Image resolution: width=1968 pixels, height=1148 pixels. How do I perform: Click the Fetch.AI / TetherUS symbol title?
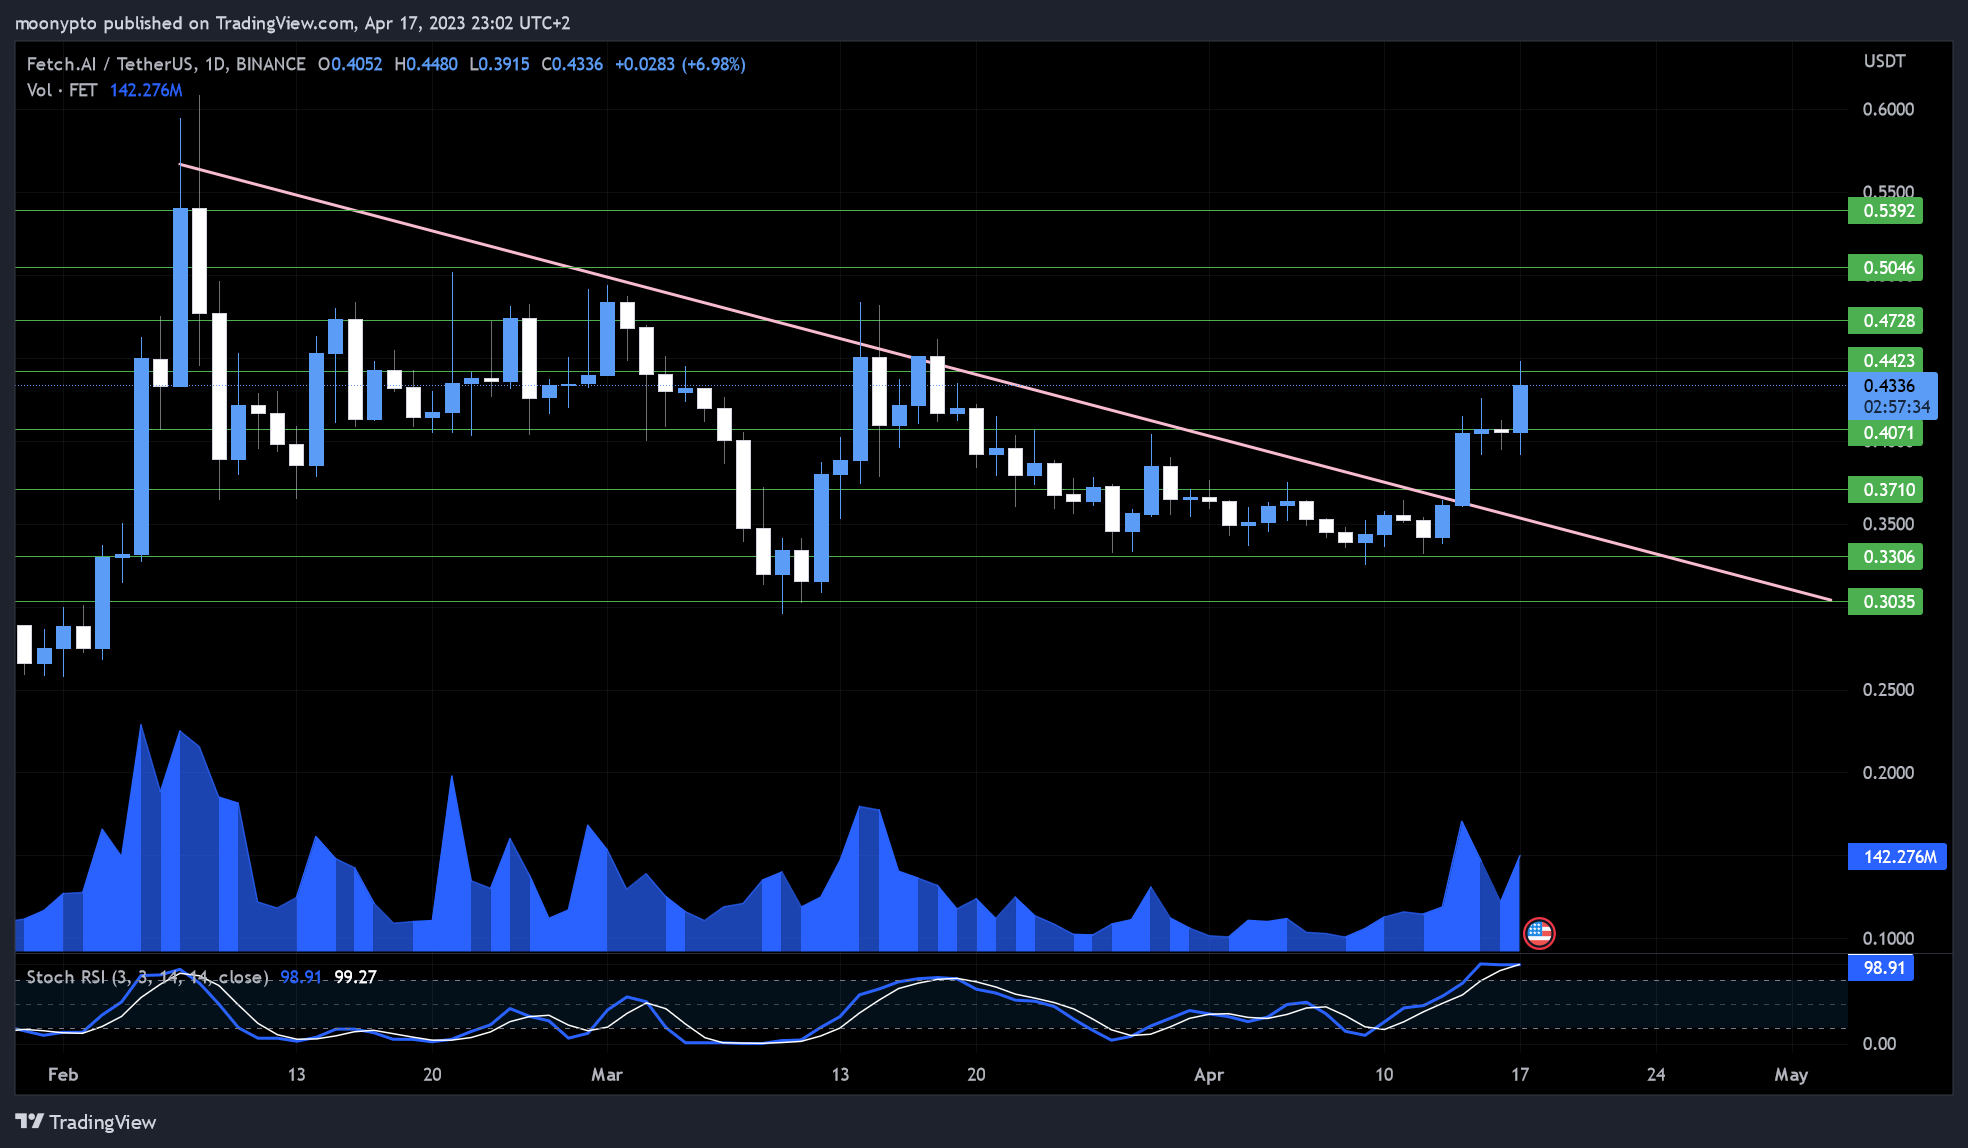tap(166, 64)
